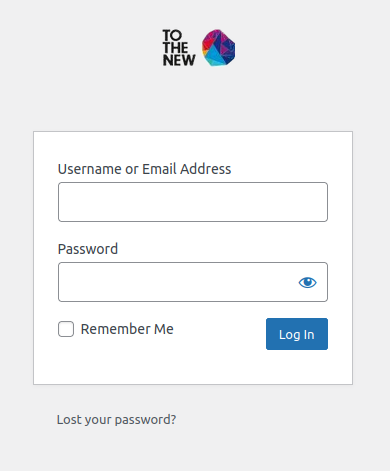Screen dimensions: 390x471
Task: Tick the Remember Me checkbox
Action: (66, 329)
